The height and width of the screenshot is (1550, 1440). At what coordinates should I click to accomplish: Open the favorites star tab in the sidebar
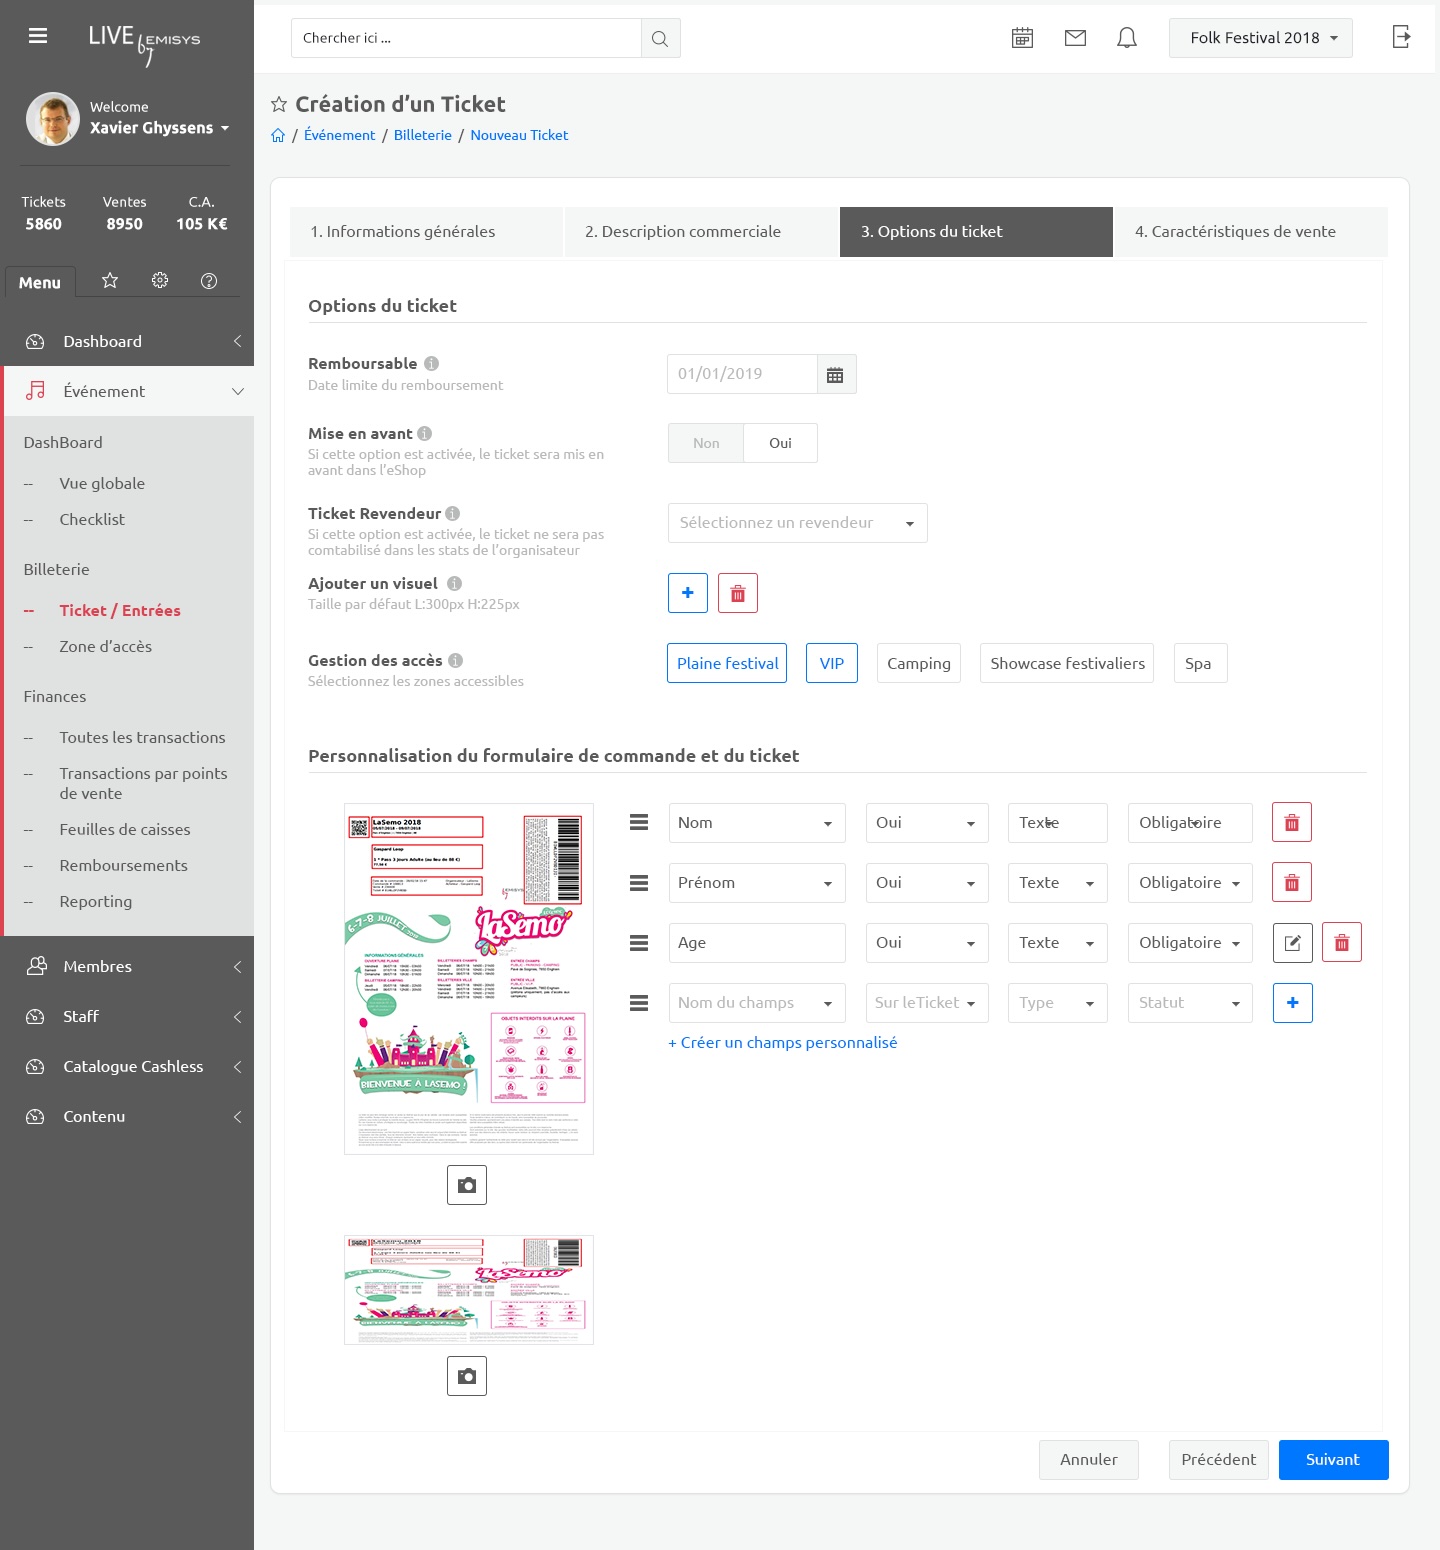point(110,281)
